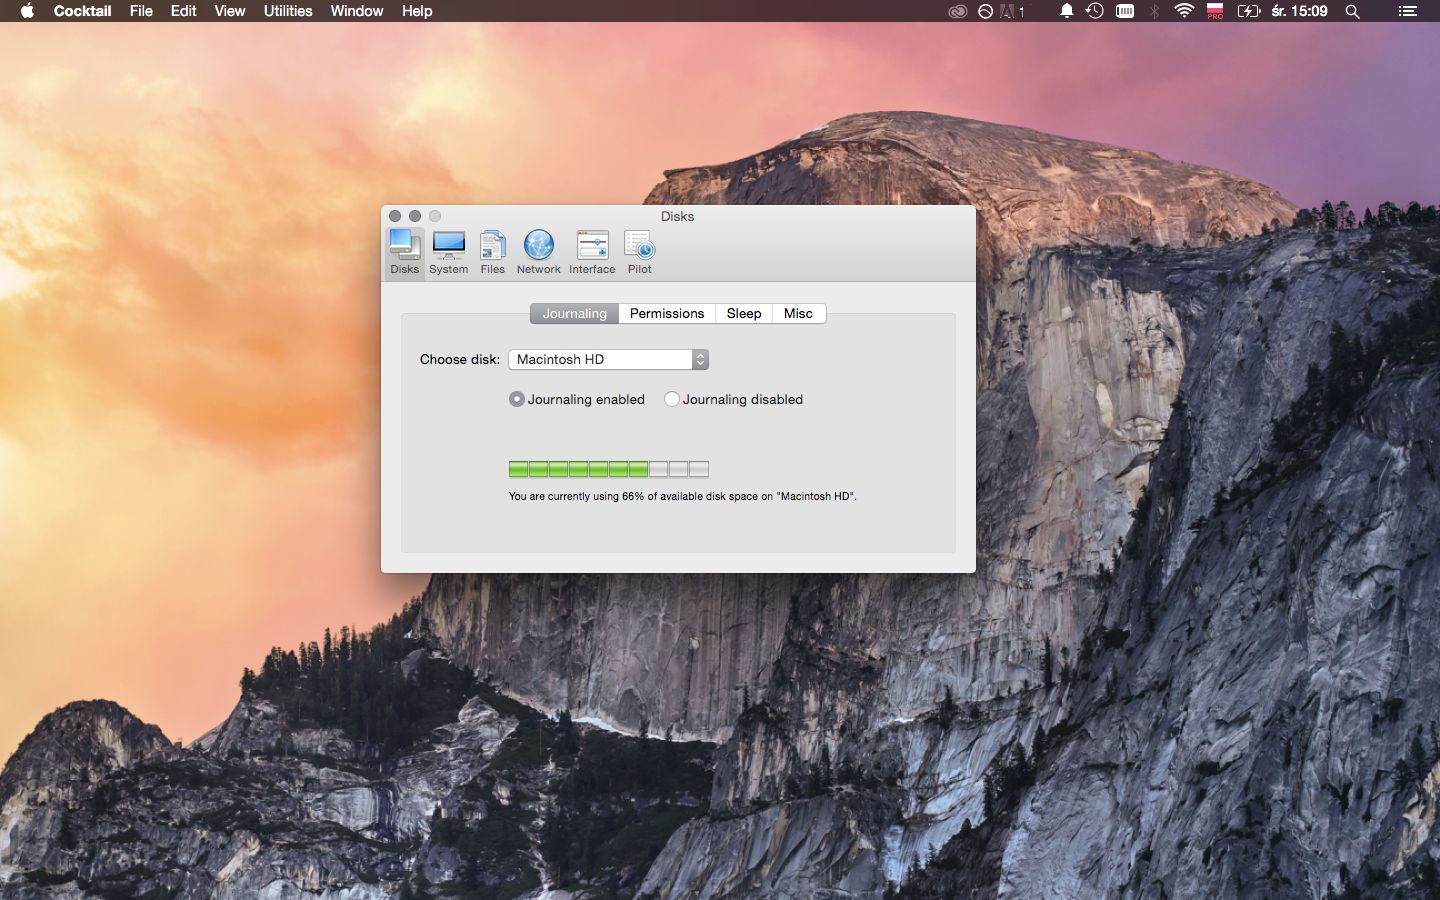The height and width of the screenshot is (900, 1440).
Task: Click the menu bar clock showing 15:09
Action: 1299,11
